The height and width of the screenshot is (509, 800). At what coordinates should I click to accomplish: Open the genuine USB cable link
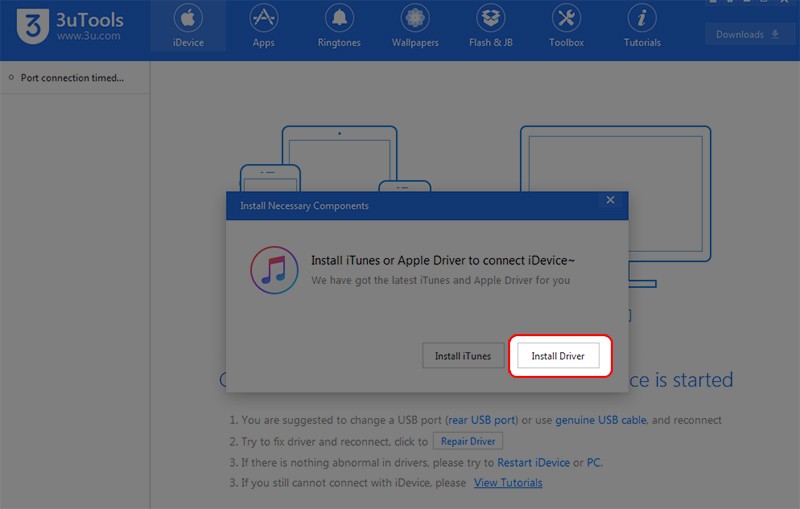pyautogui.click(x=601, y=420)
